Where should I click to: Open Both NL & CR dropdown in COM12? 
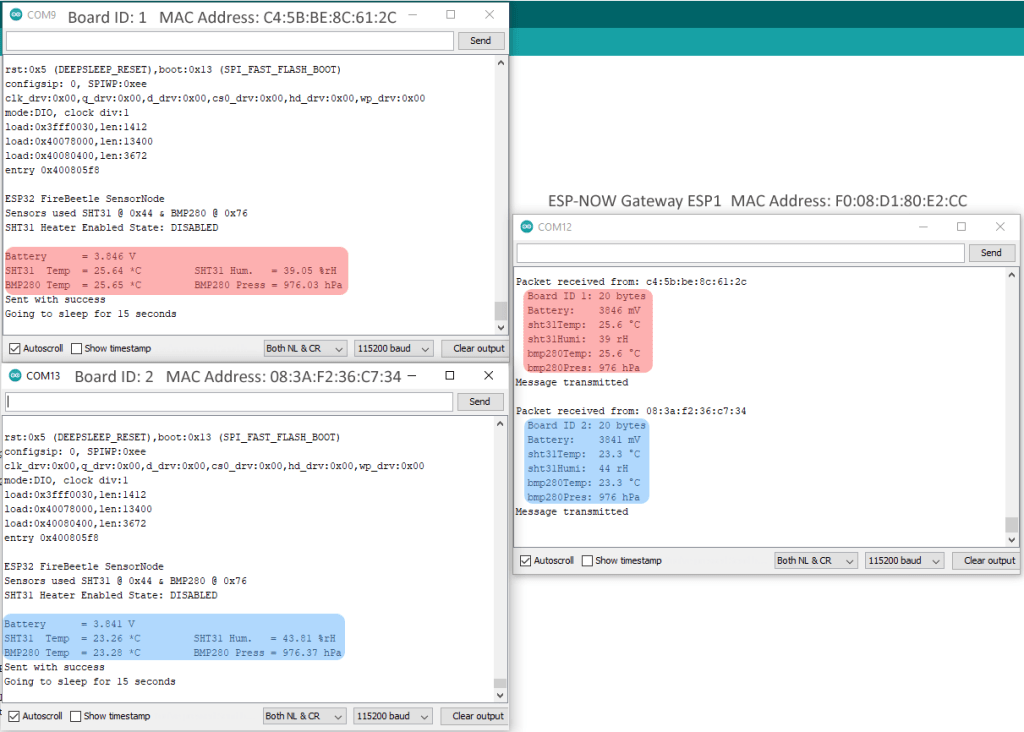coord(815,561)
